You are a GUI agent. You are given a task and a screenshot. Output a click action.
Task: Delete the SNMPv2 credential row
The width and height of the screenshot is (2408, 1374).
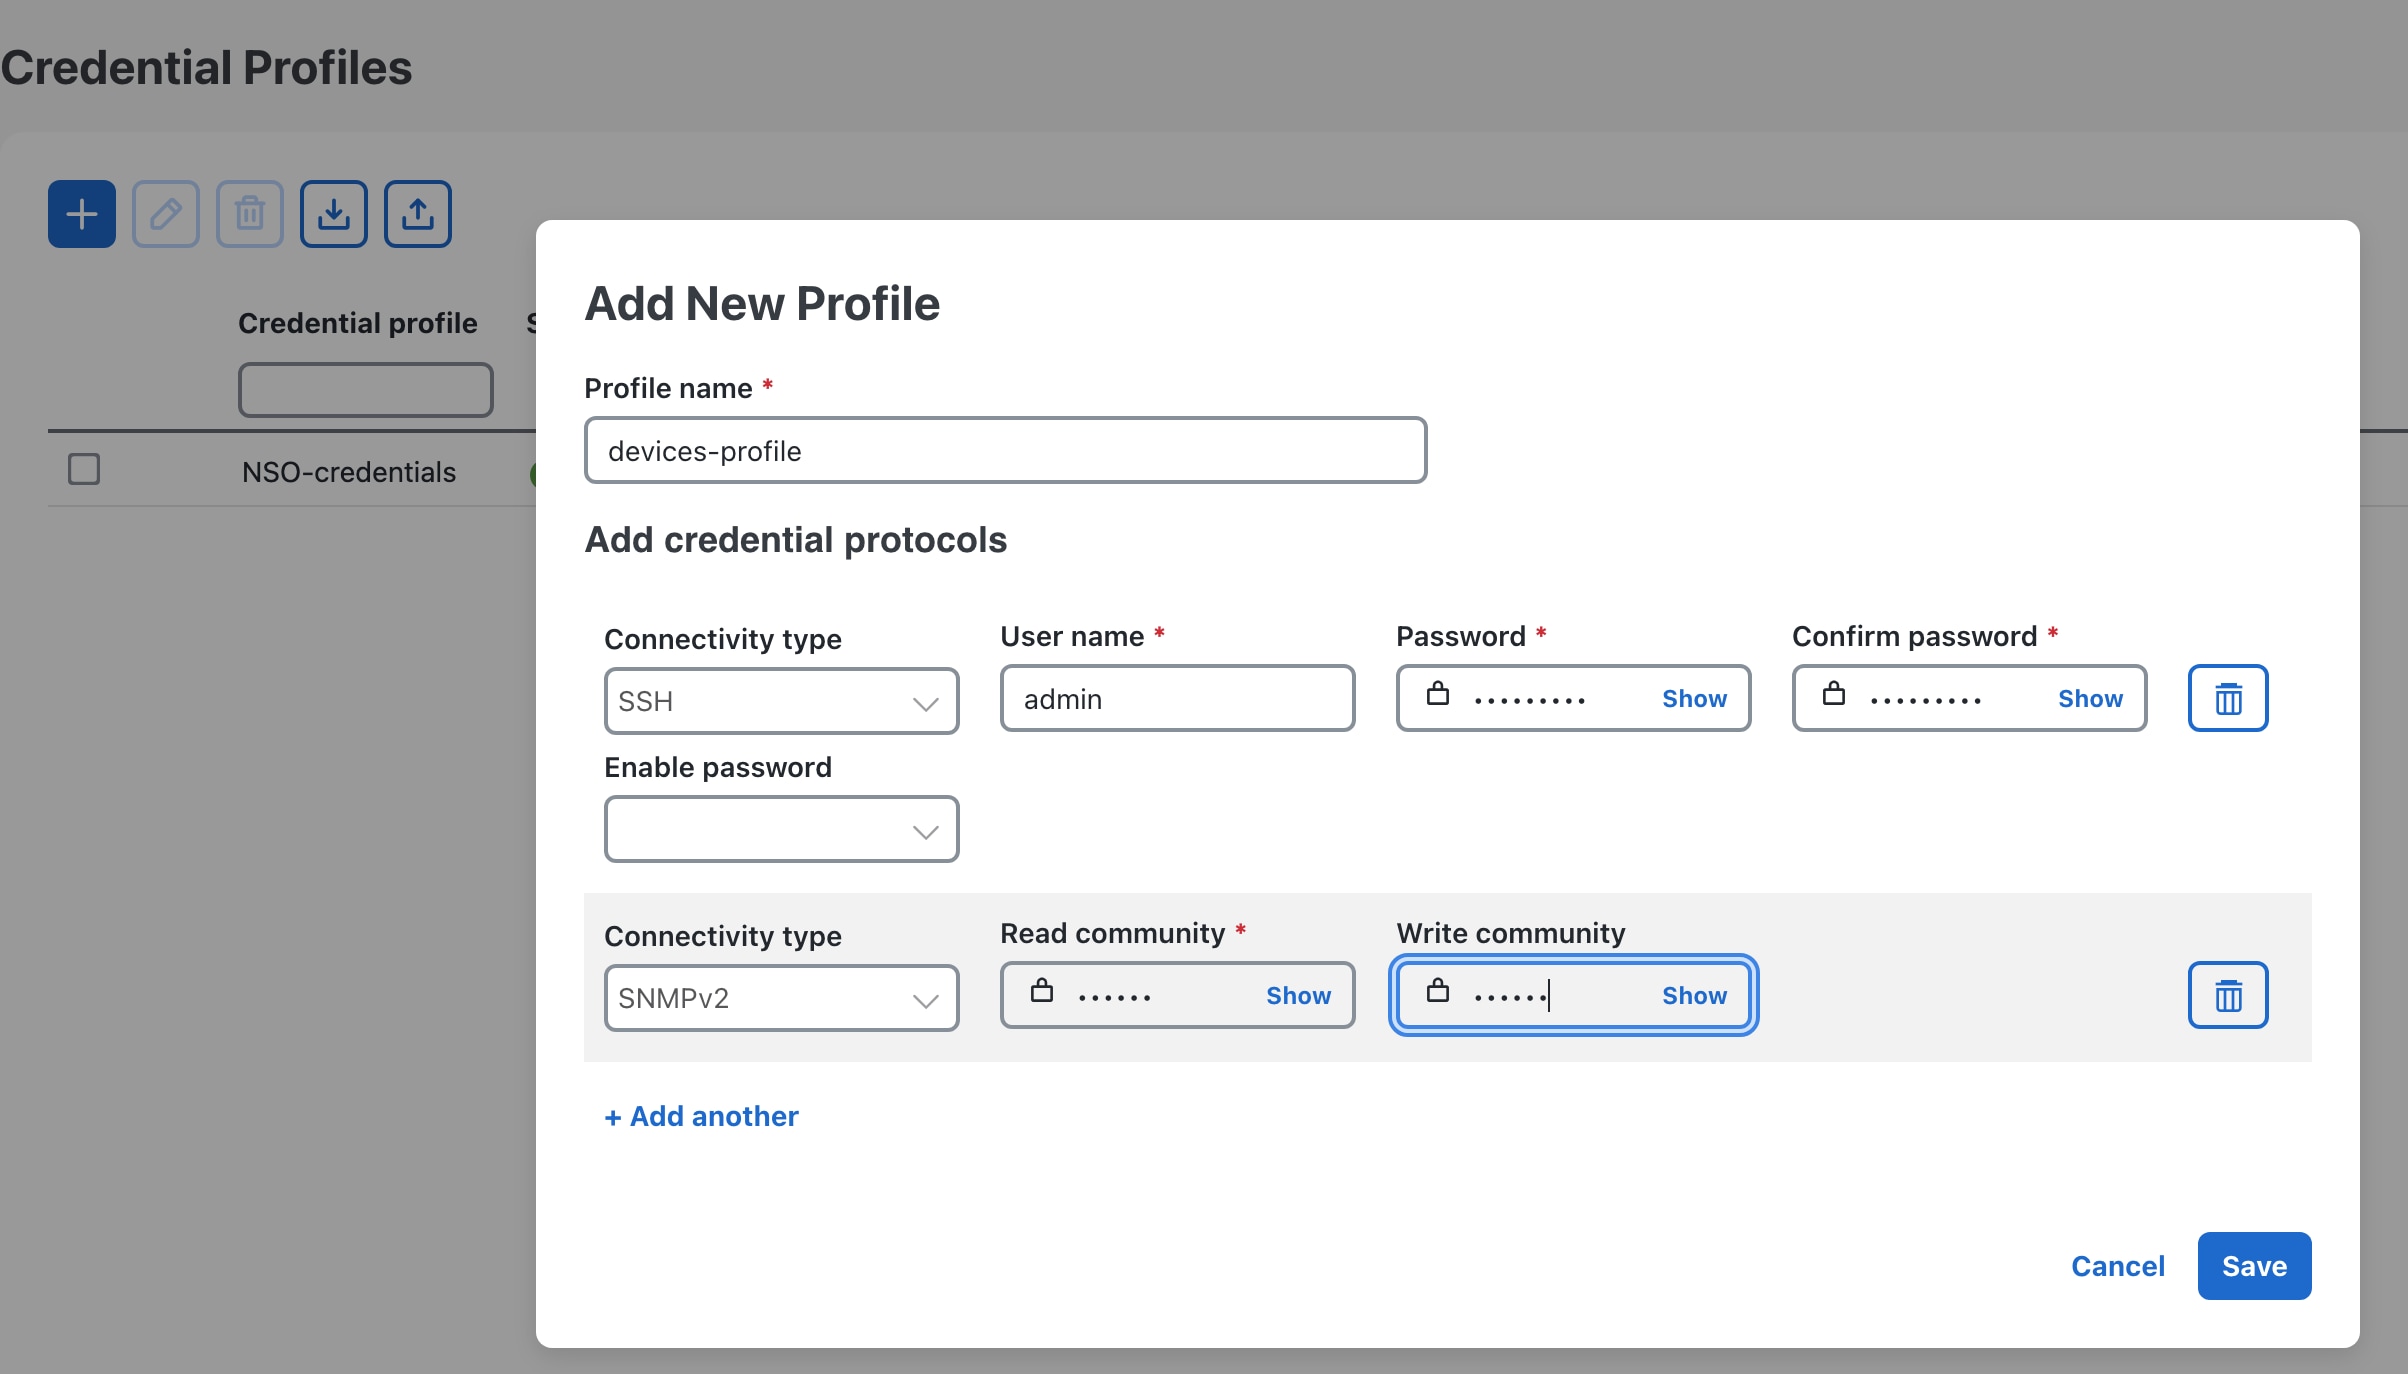[x=2228, y=995]
